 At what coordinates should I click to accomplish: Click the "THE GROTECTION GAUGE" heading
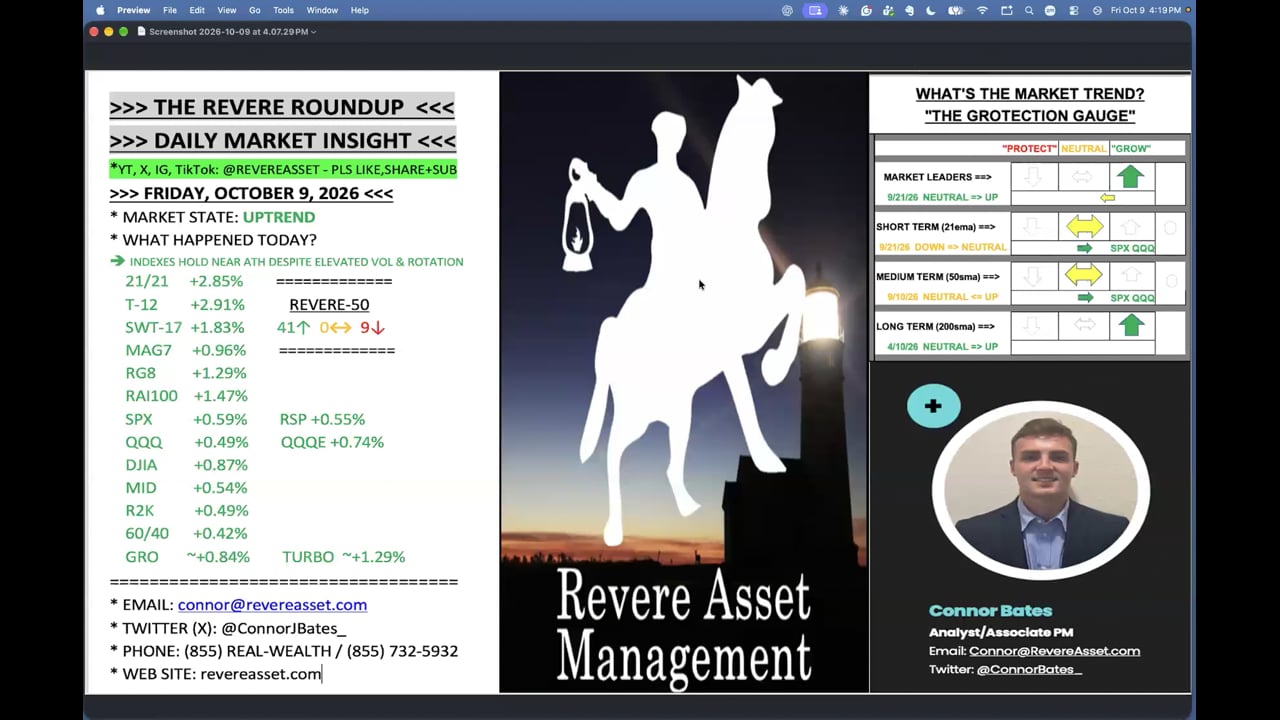point(1030,116)
